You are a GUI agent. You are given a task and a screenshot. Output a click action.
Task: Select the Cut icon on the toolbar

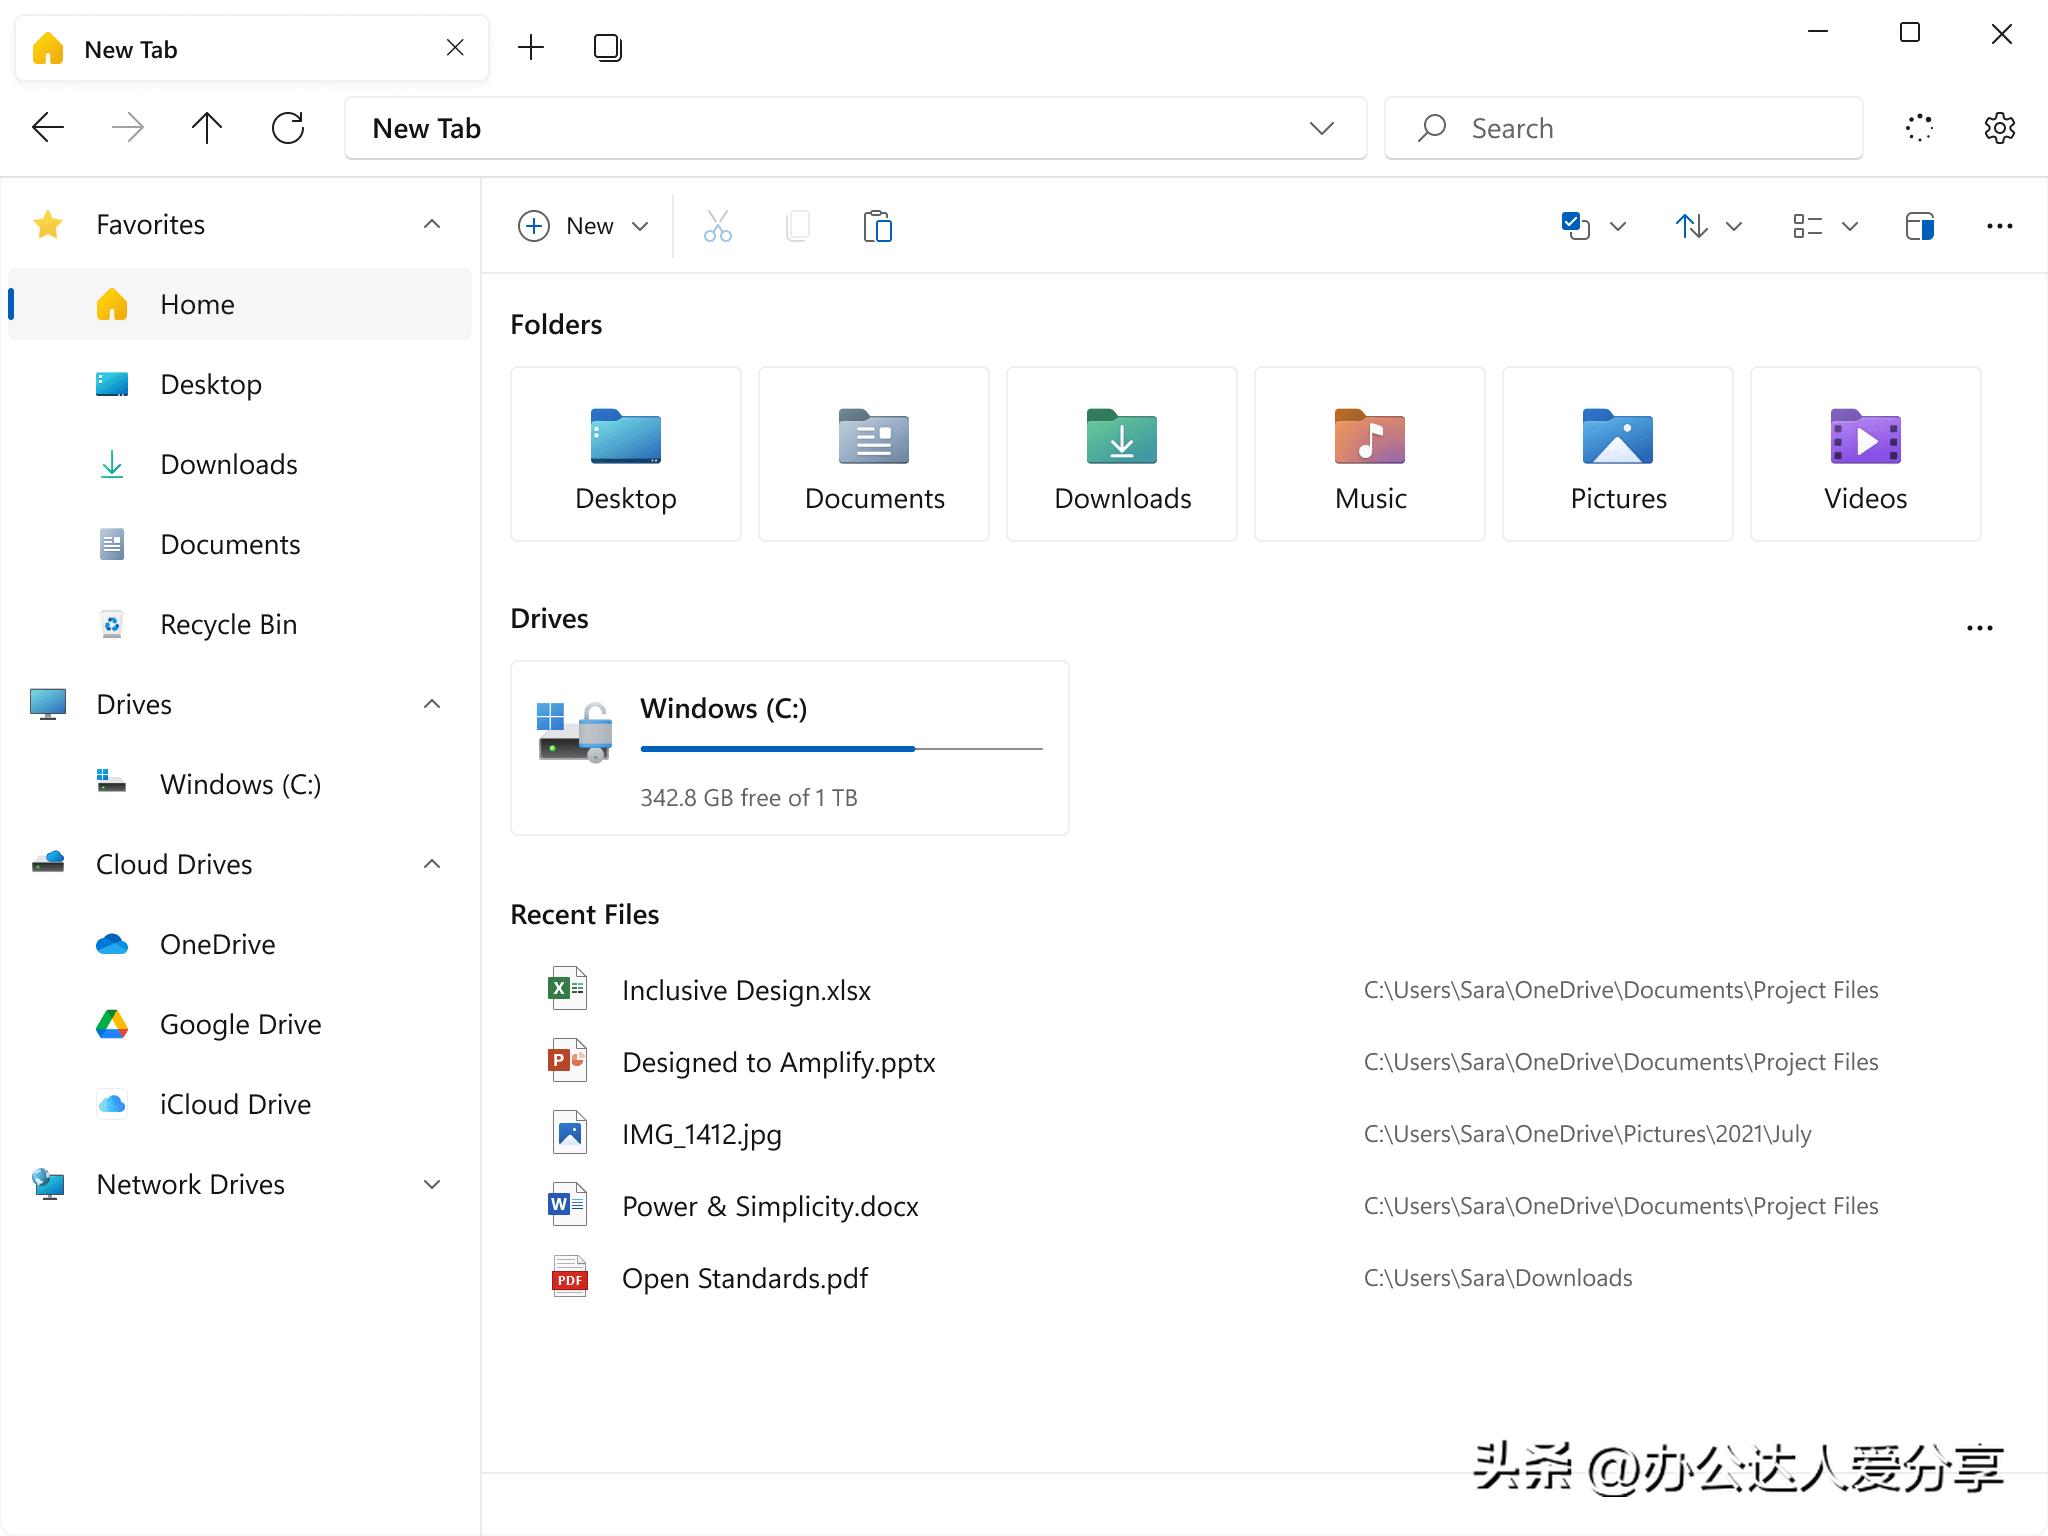pos(717,226)
